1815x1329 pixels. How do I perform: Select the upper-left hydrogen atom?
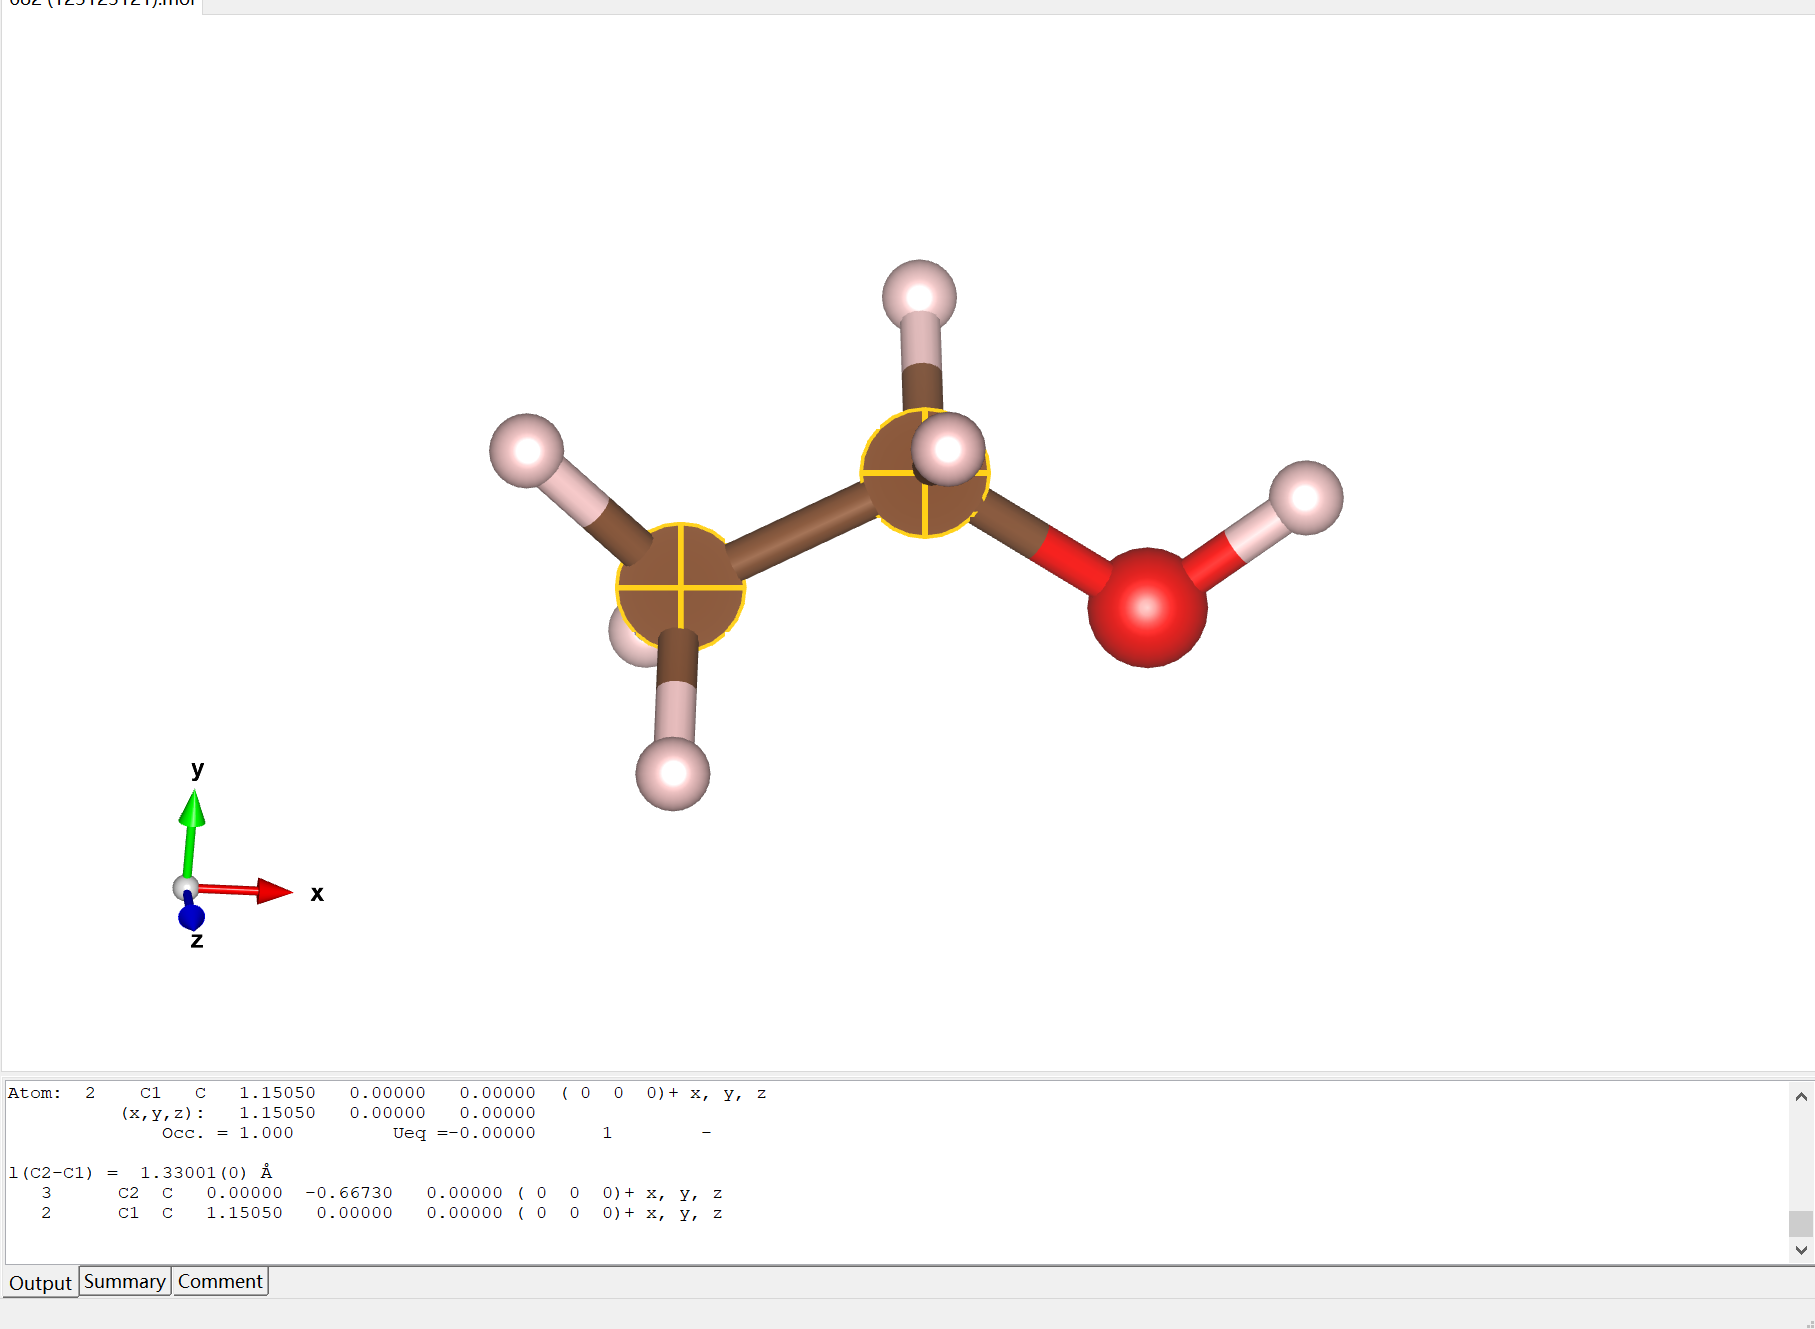tap(526, 450)
